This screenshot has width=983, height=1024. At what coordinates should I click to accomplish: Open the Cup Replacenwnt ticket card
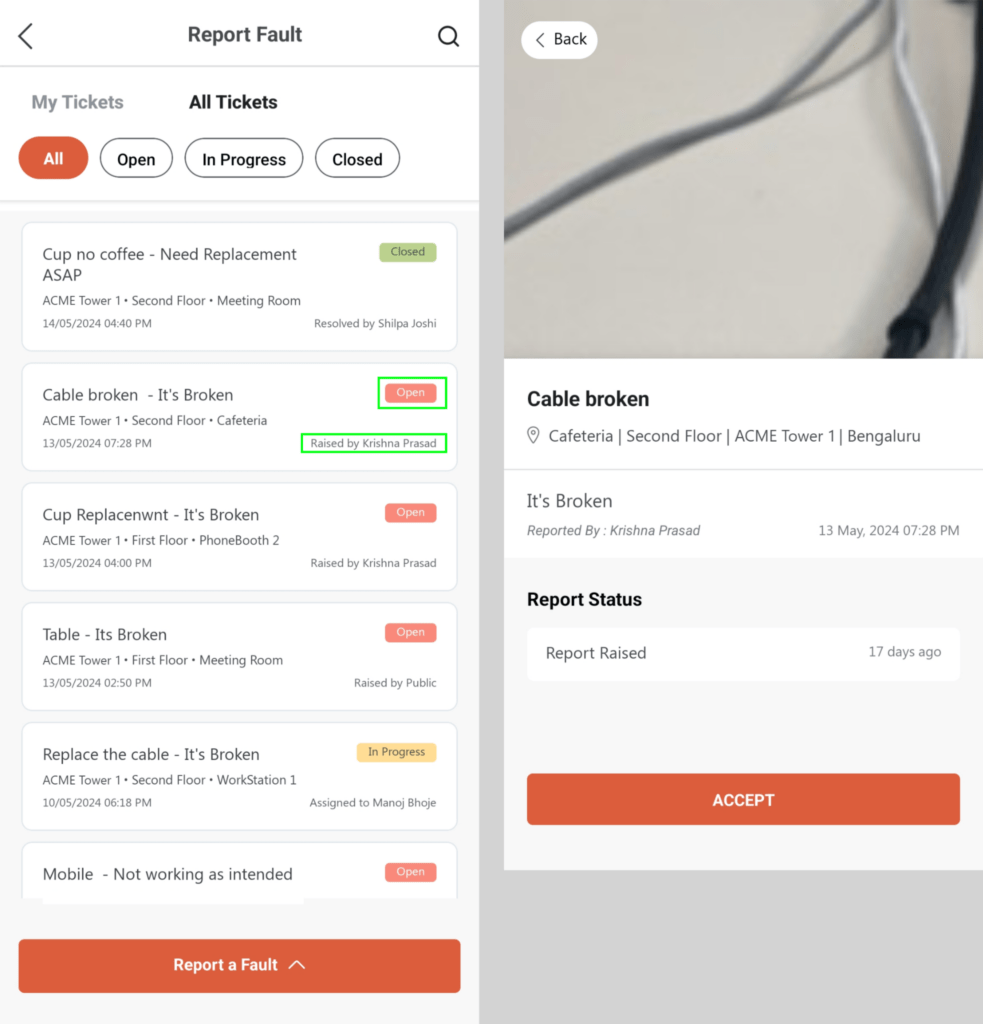coord(239,537)
